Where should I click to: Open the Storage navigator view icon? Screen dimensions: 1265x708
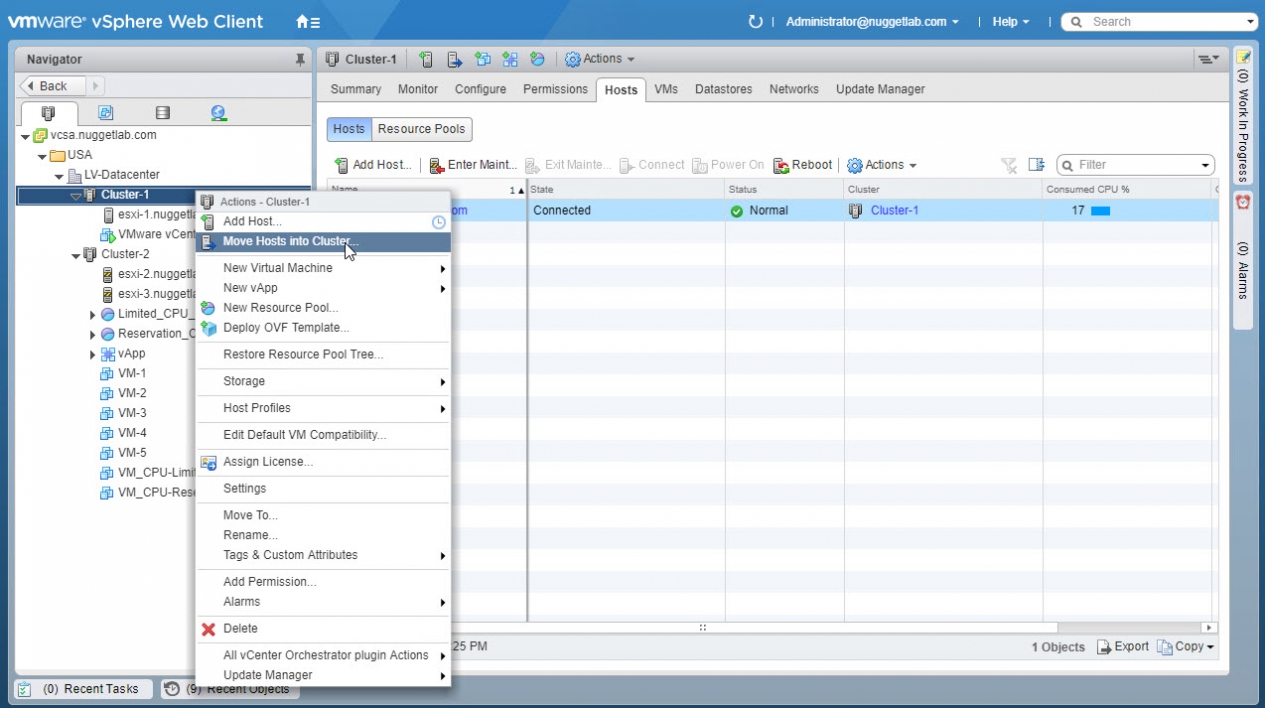(x=162, y=113)
